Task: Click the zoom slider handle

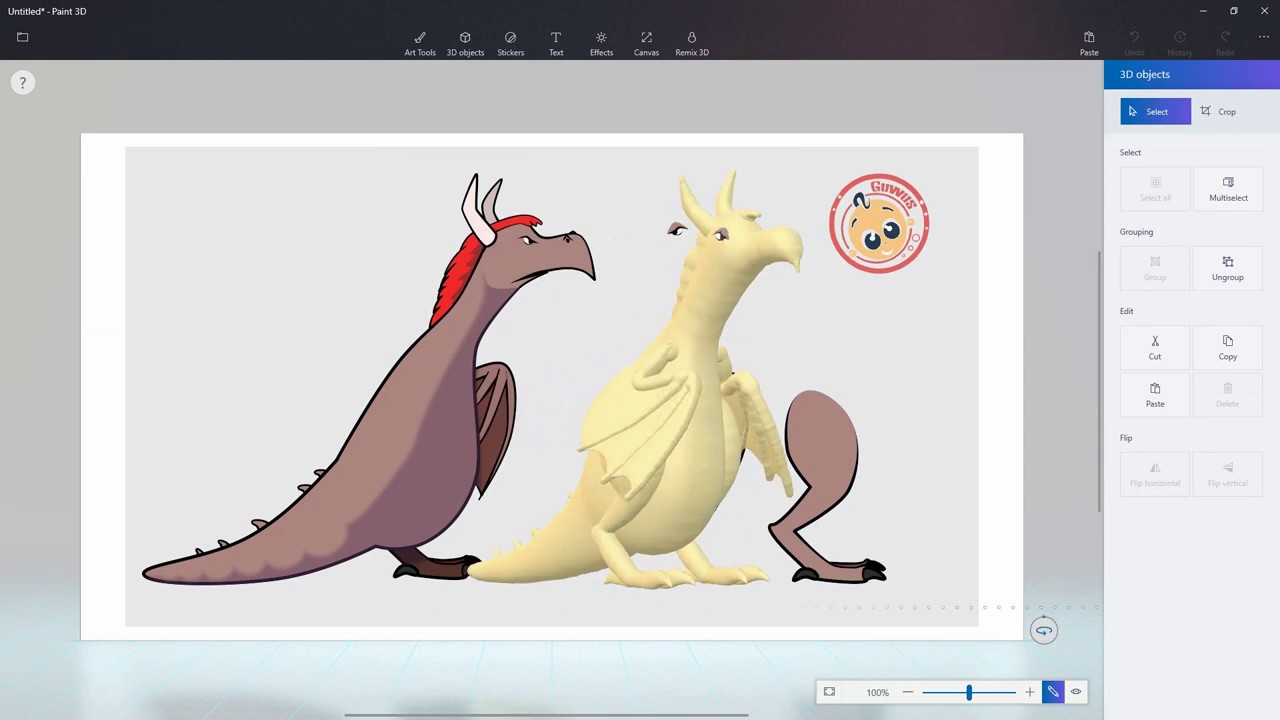Action: pyautogui.click(x=969, y=692)
